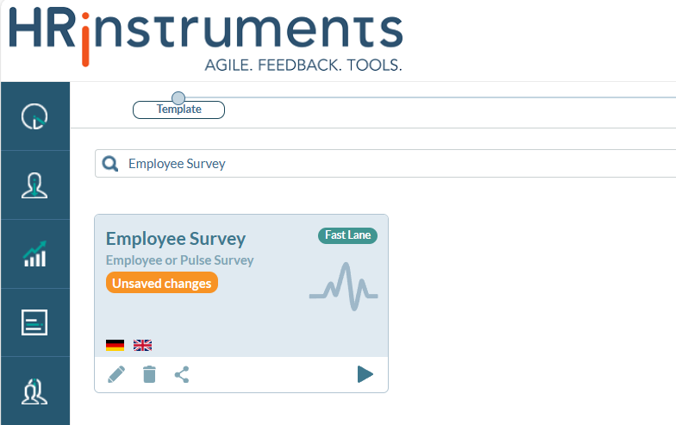Select the German flag language

click(x=115, y=345)
